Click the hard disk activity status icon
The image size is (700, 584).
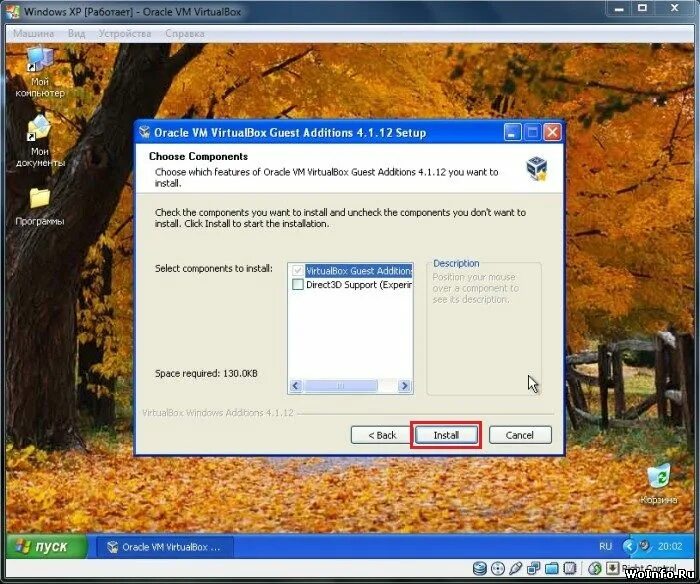[479, 568]
